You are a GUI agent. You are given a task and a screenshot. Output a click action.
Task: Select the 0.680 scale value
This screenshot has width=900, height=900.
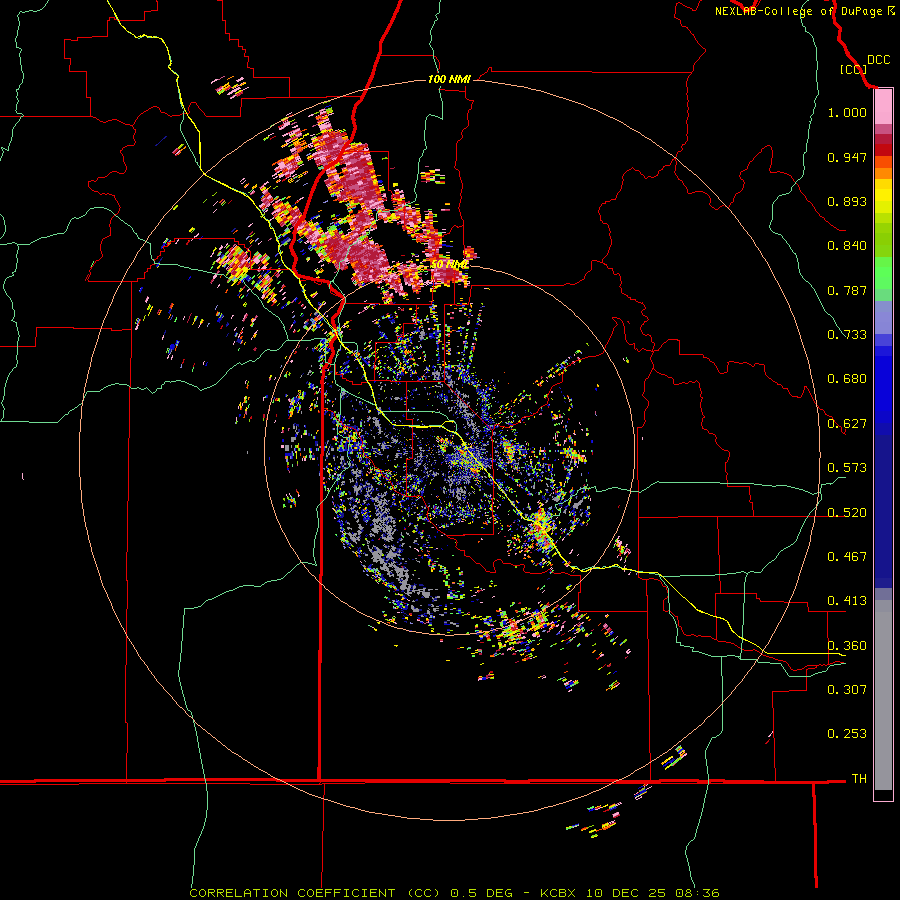pos(847,379)
